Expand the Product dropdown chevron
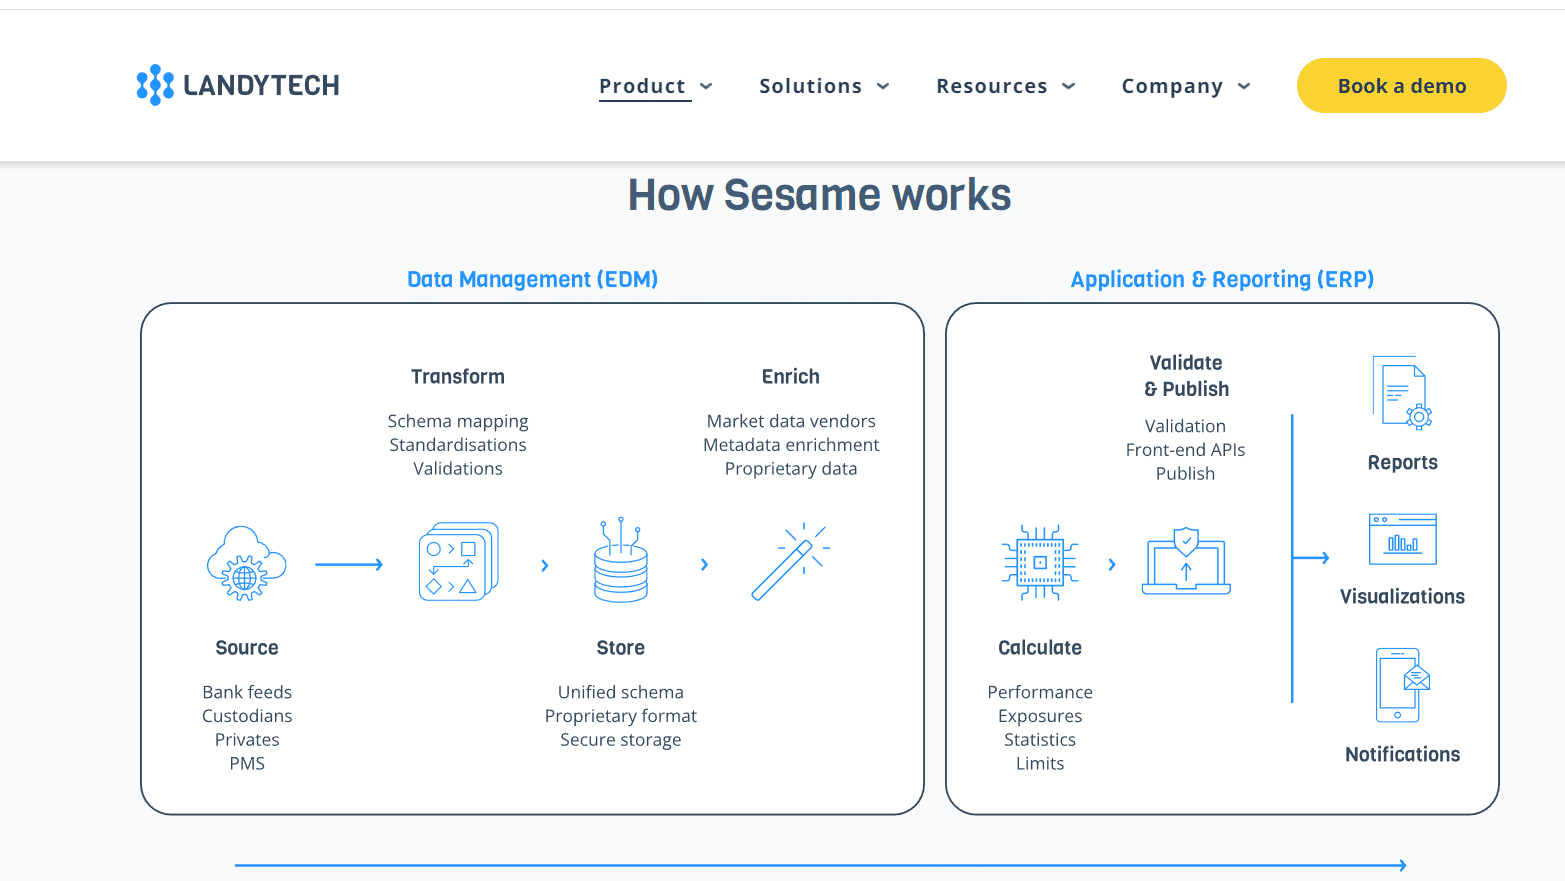Viewport: 1565px width, 881px height. tap(706, 86)
